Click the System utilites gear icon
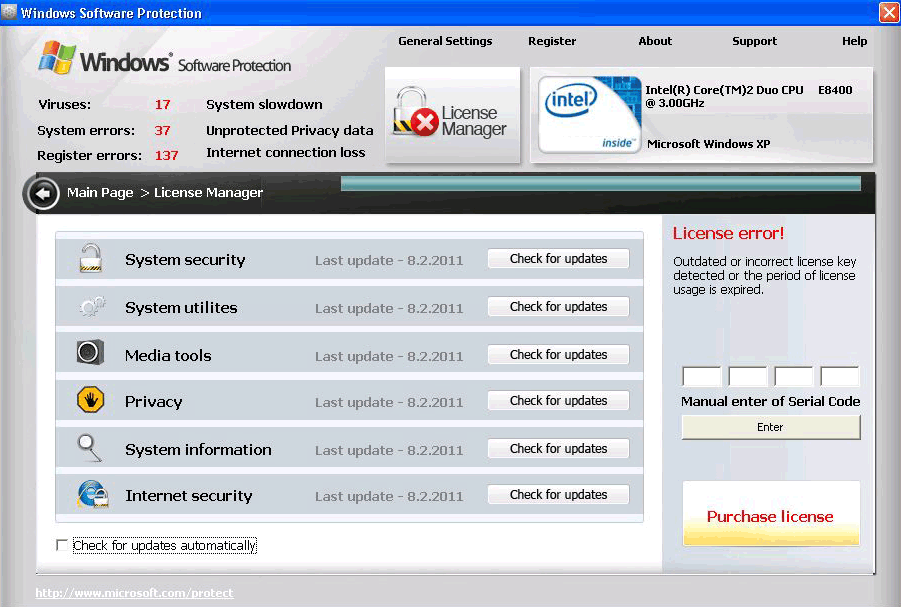 point(89,307)
